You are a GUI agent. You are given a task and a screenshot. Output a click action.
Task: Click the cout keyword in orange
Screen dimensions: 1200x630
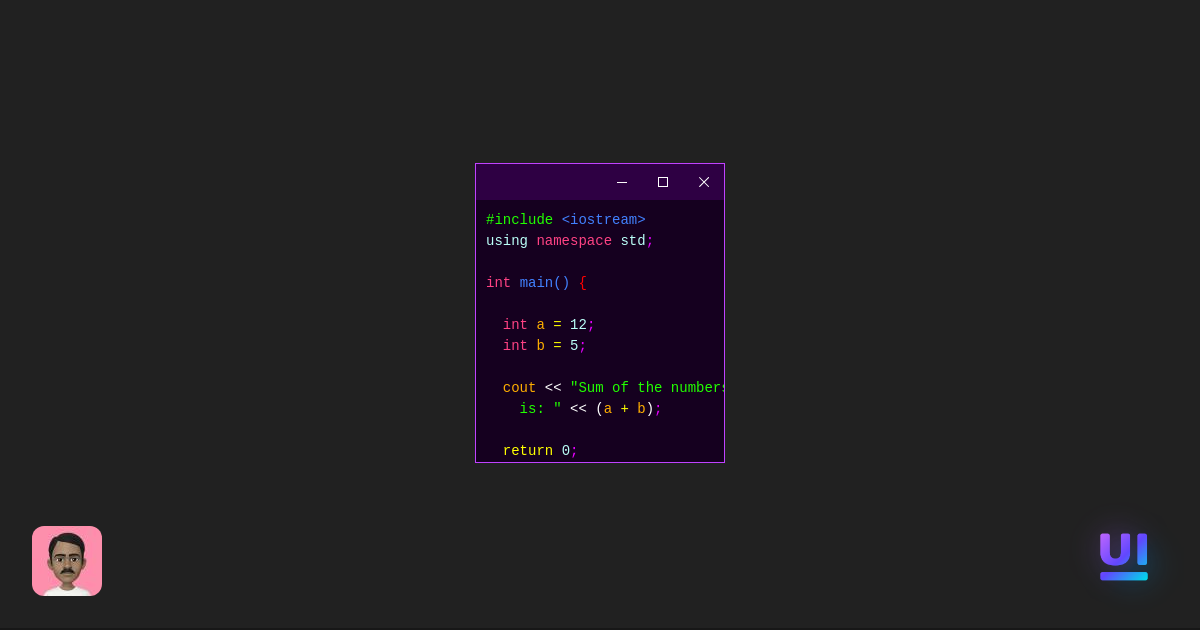coord(519,387)
